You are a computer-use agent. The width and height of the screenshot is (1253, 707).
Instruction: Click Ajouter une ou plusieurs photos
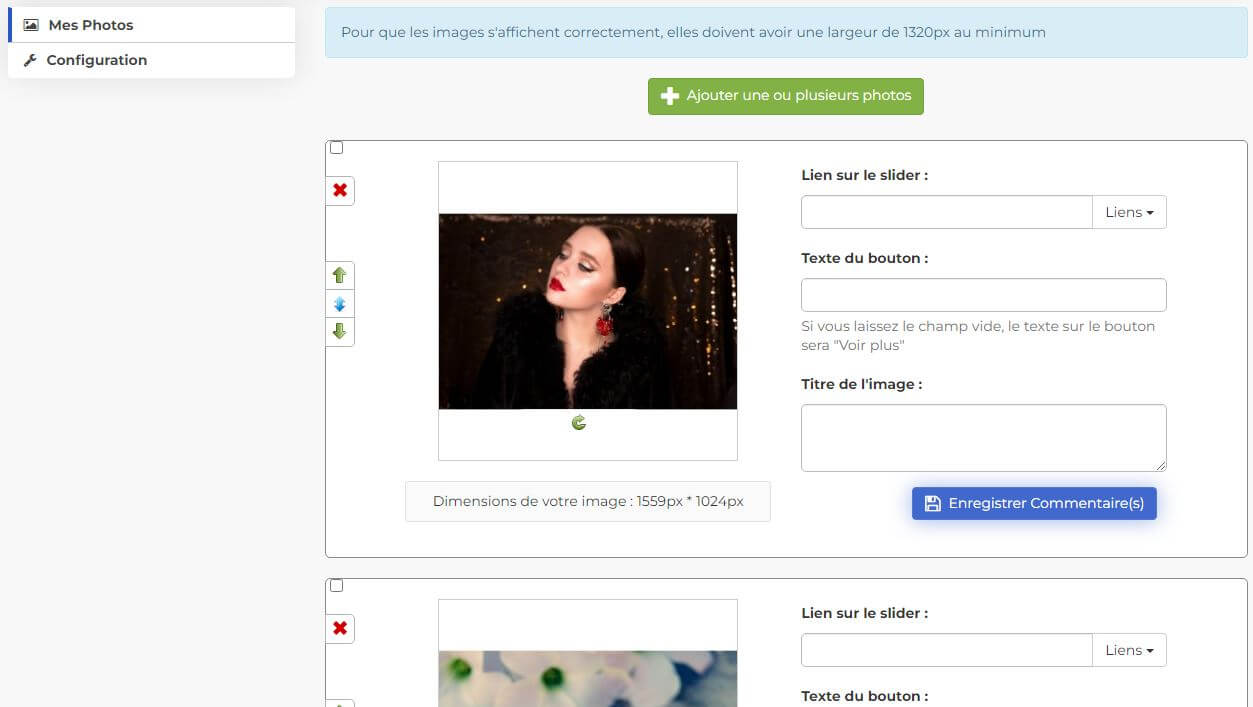[x=786, y=96]
